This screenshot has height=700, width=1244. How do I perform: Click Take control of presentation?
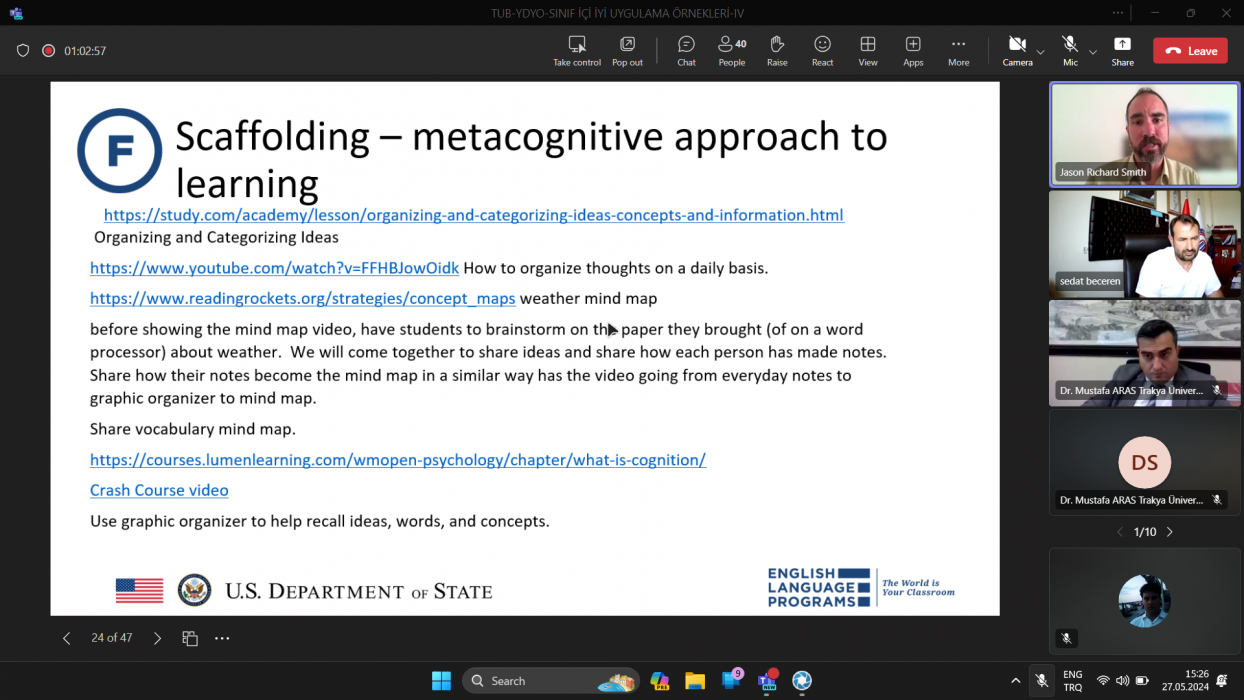click(x=577, y=50)
